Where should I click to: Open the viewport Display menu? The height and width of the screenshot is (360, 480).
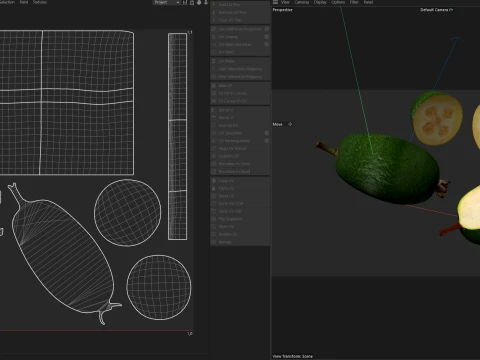point(320,2)
